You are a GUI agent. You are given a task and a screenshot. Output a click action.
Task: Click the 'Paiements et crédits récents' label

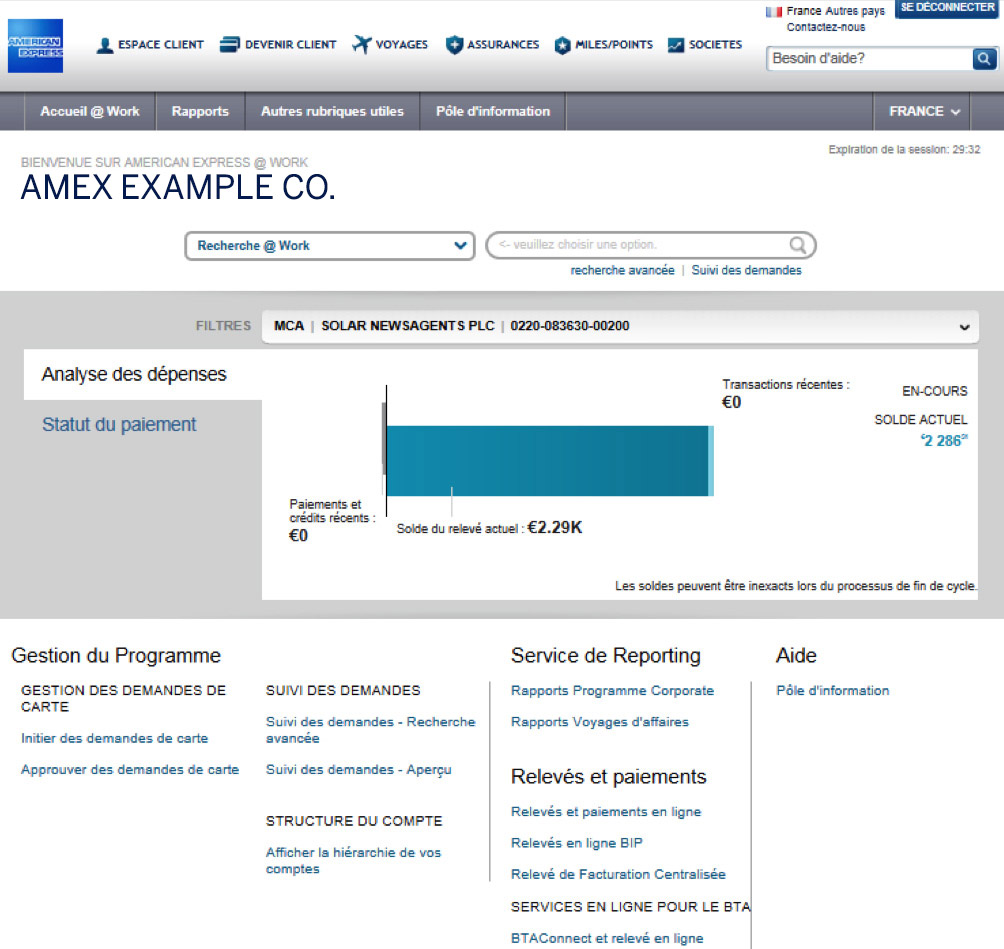pos(332,511)
